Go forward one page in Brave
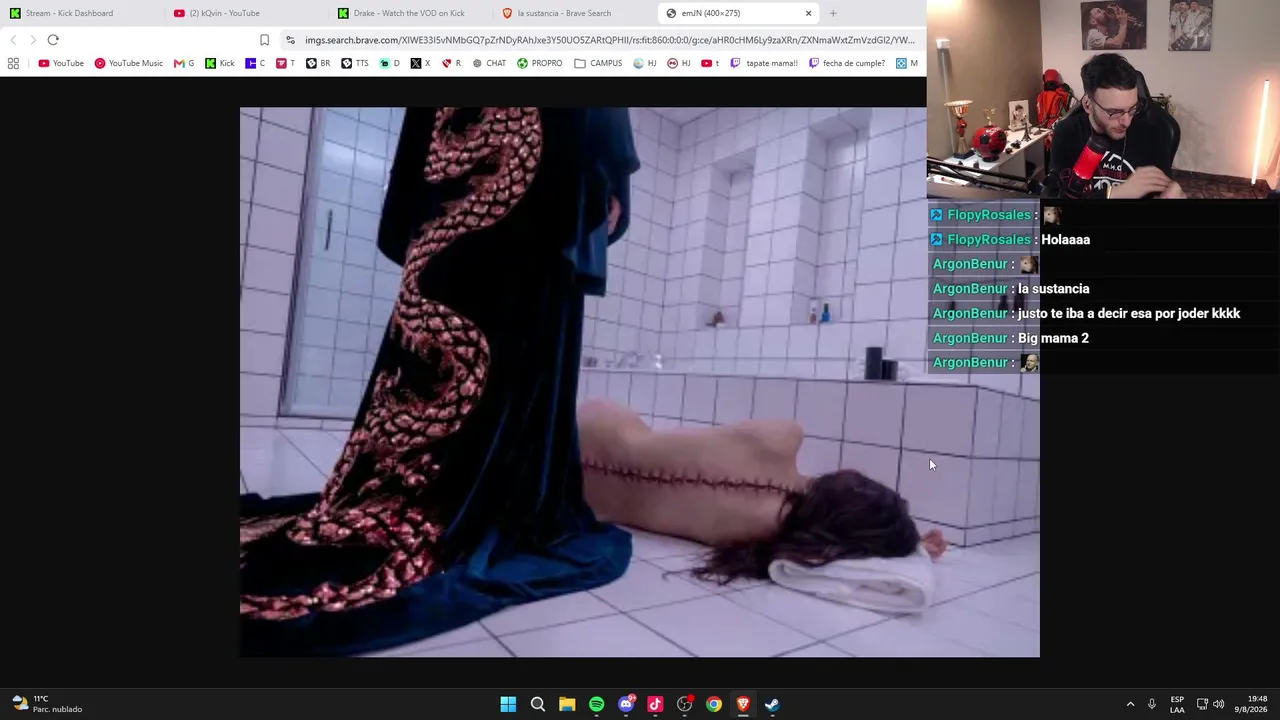This screenshot has height=720, width=1280. [33, 40]
